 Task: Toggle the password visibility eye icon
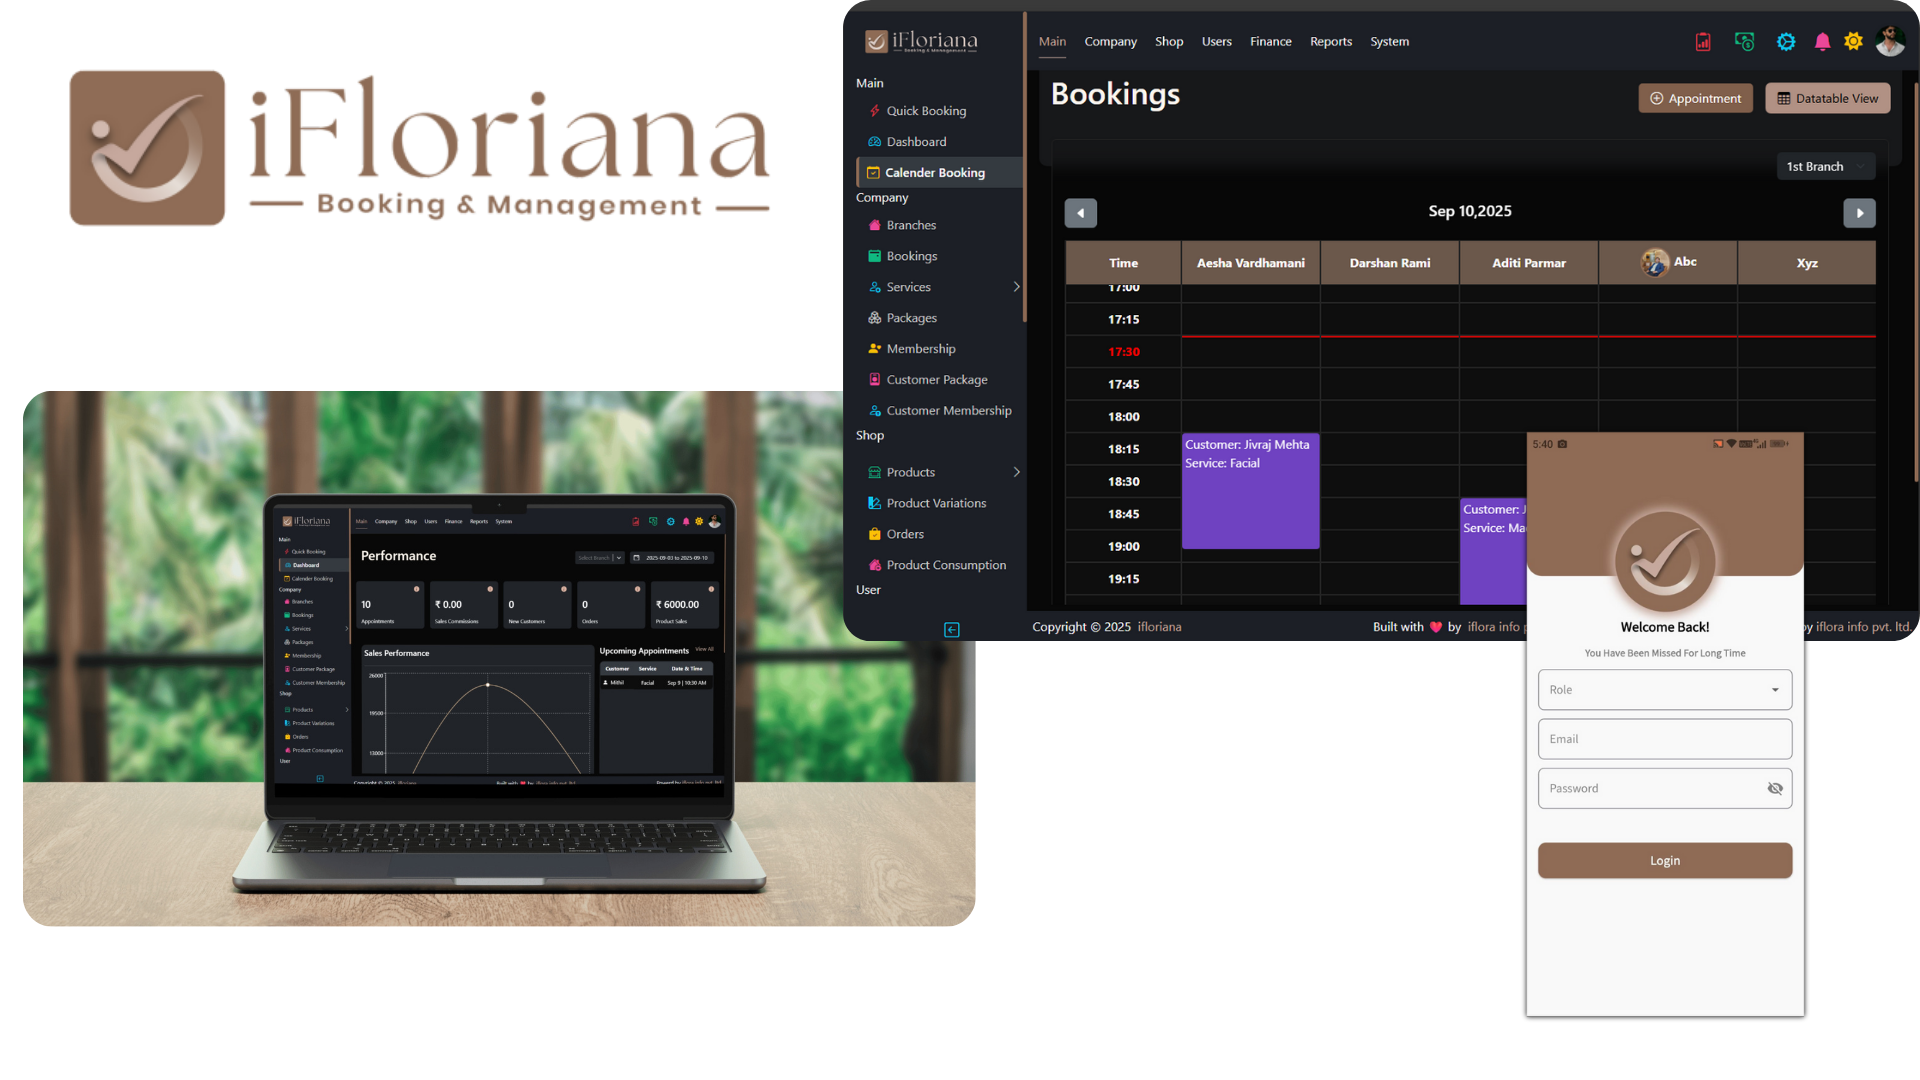click(x=1776, y=788)
